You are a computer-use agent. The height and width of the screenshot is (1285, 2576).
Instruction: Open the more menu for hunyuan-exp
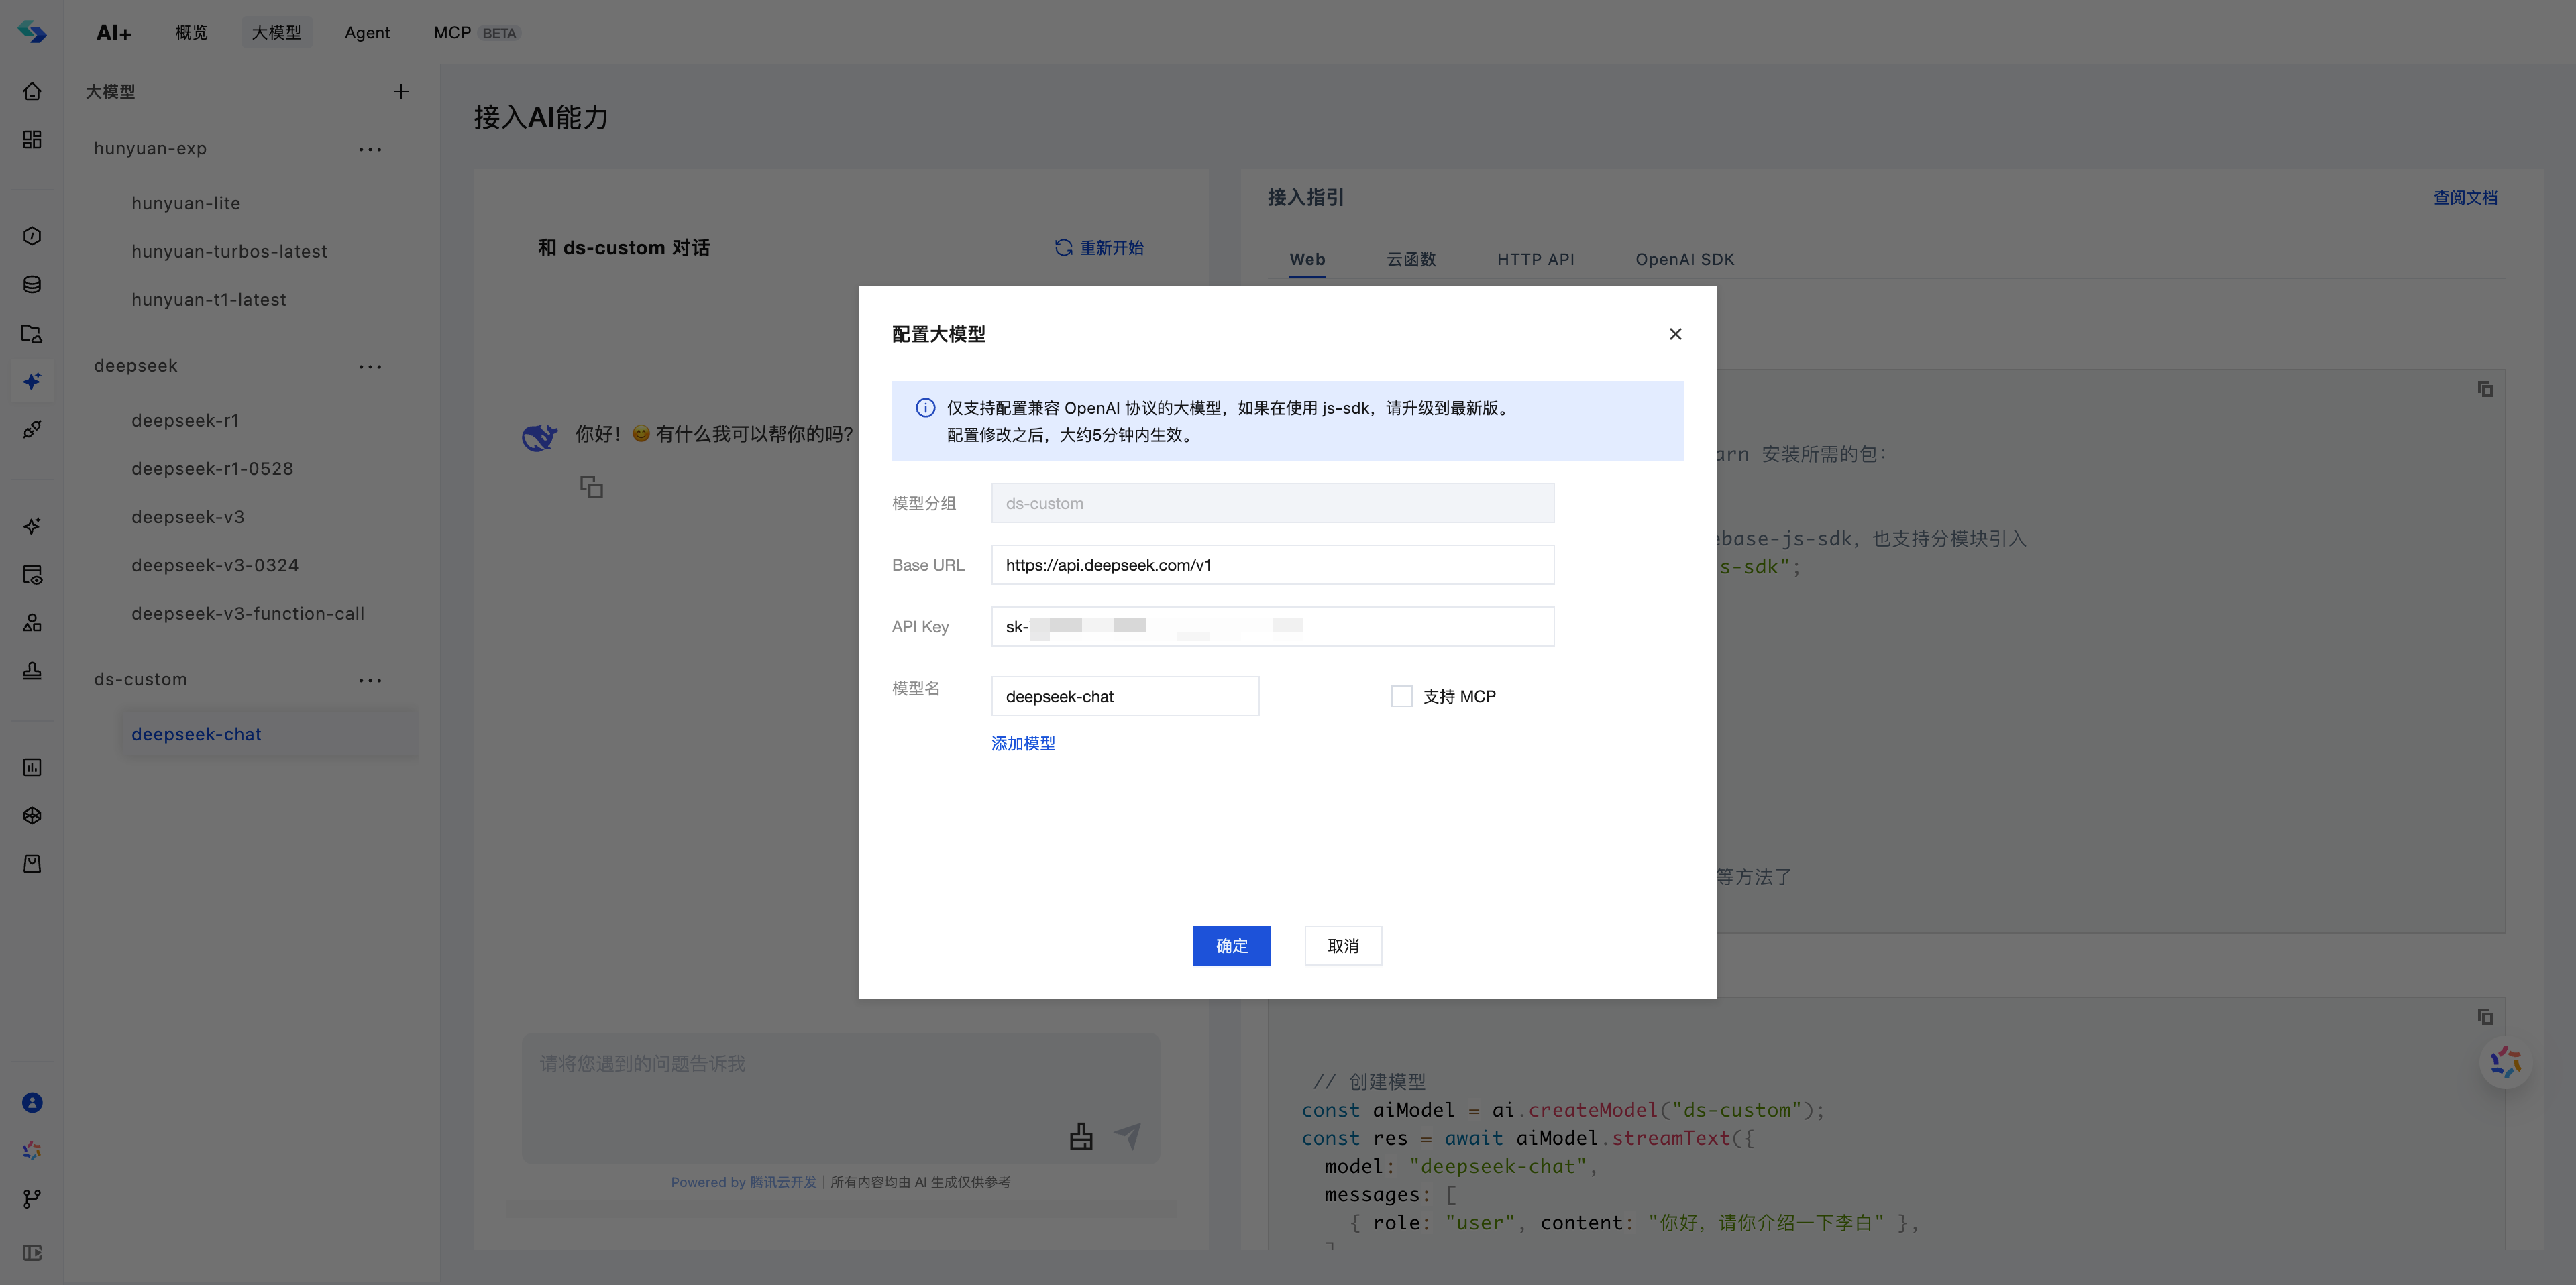(x=370, y=149)
